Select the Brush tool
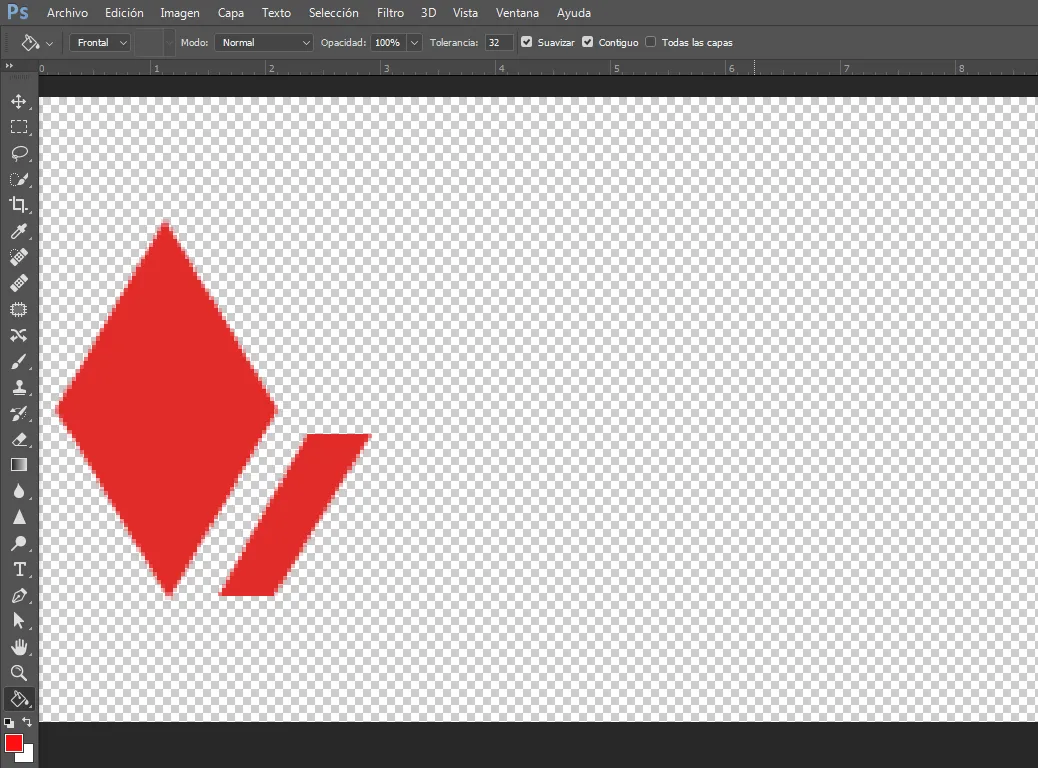 (x=19, y=361)
